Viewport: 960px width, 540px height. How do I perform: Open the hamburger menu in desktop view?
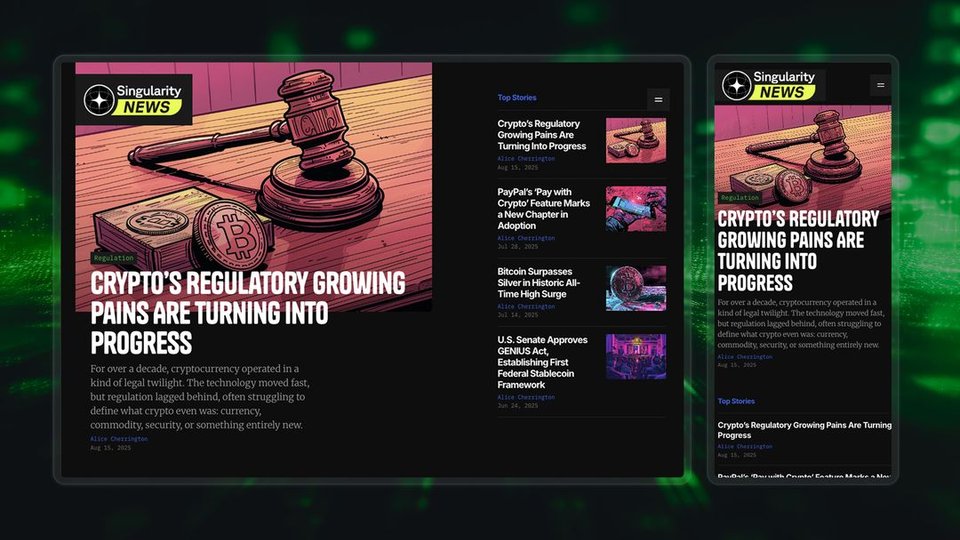658,99
